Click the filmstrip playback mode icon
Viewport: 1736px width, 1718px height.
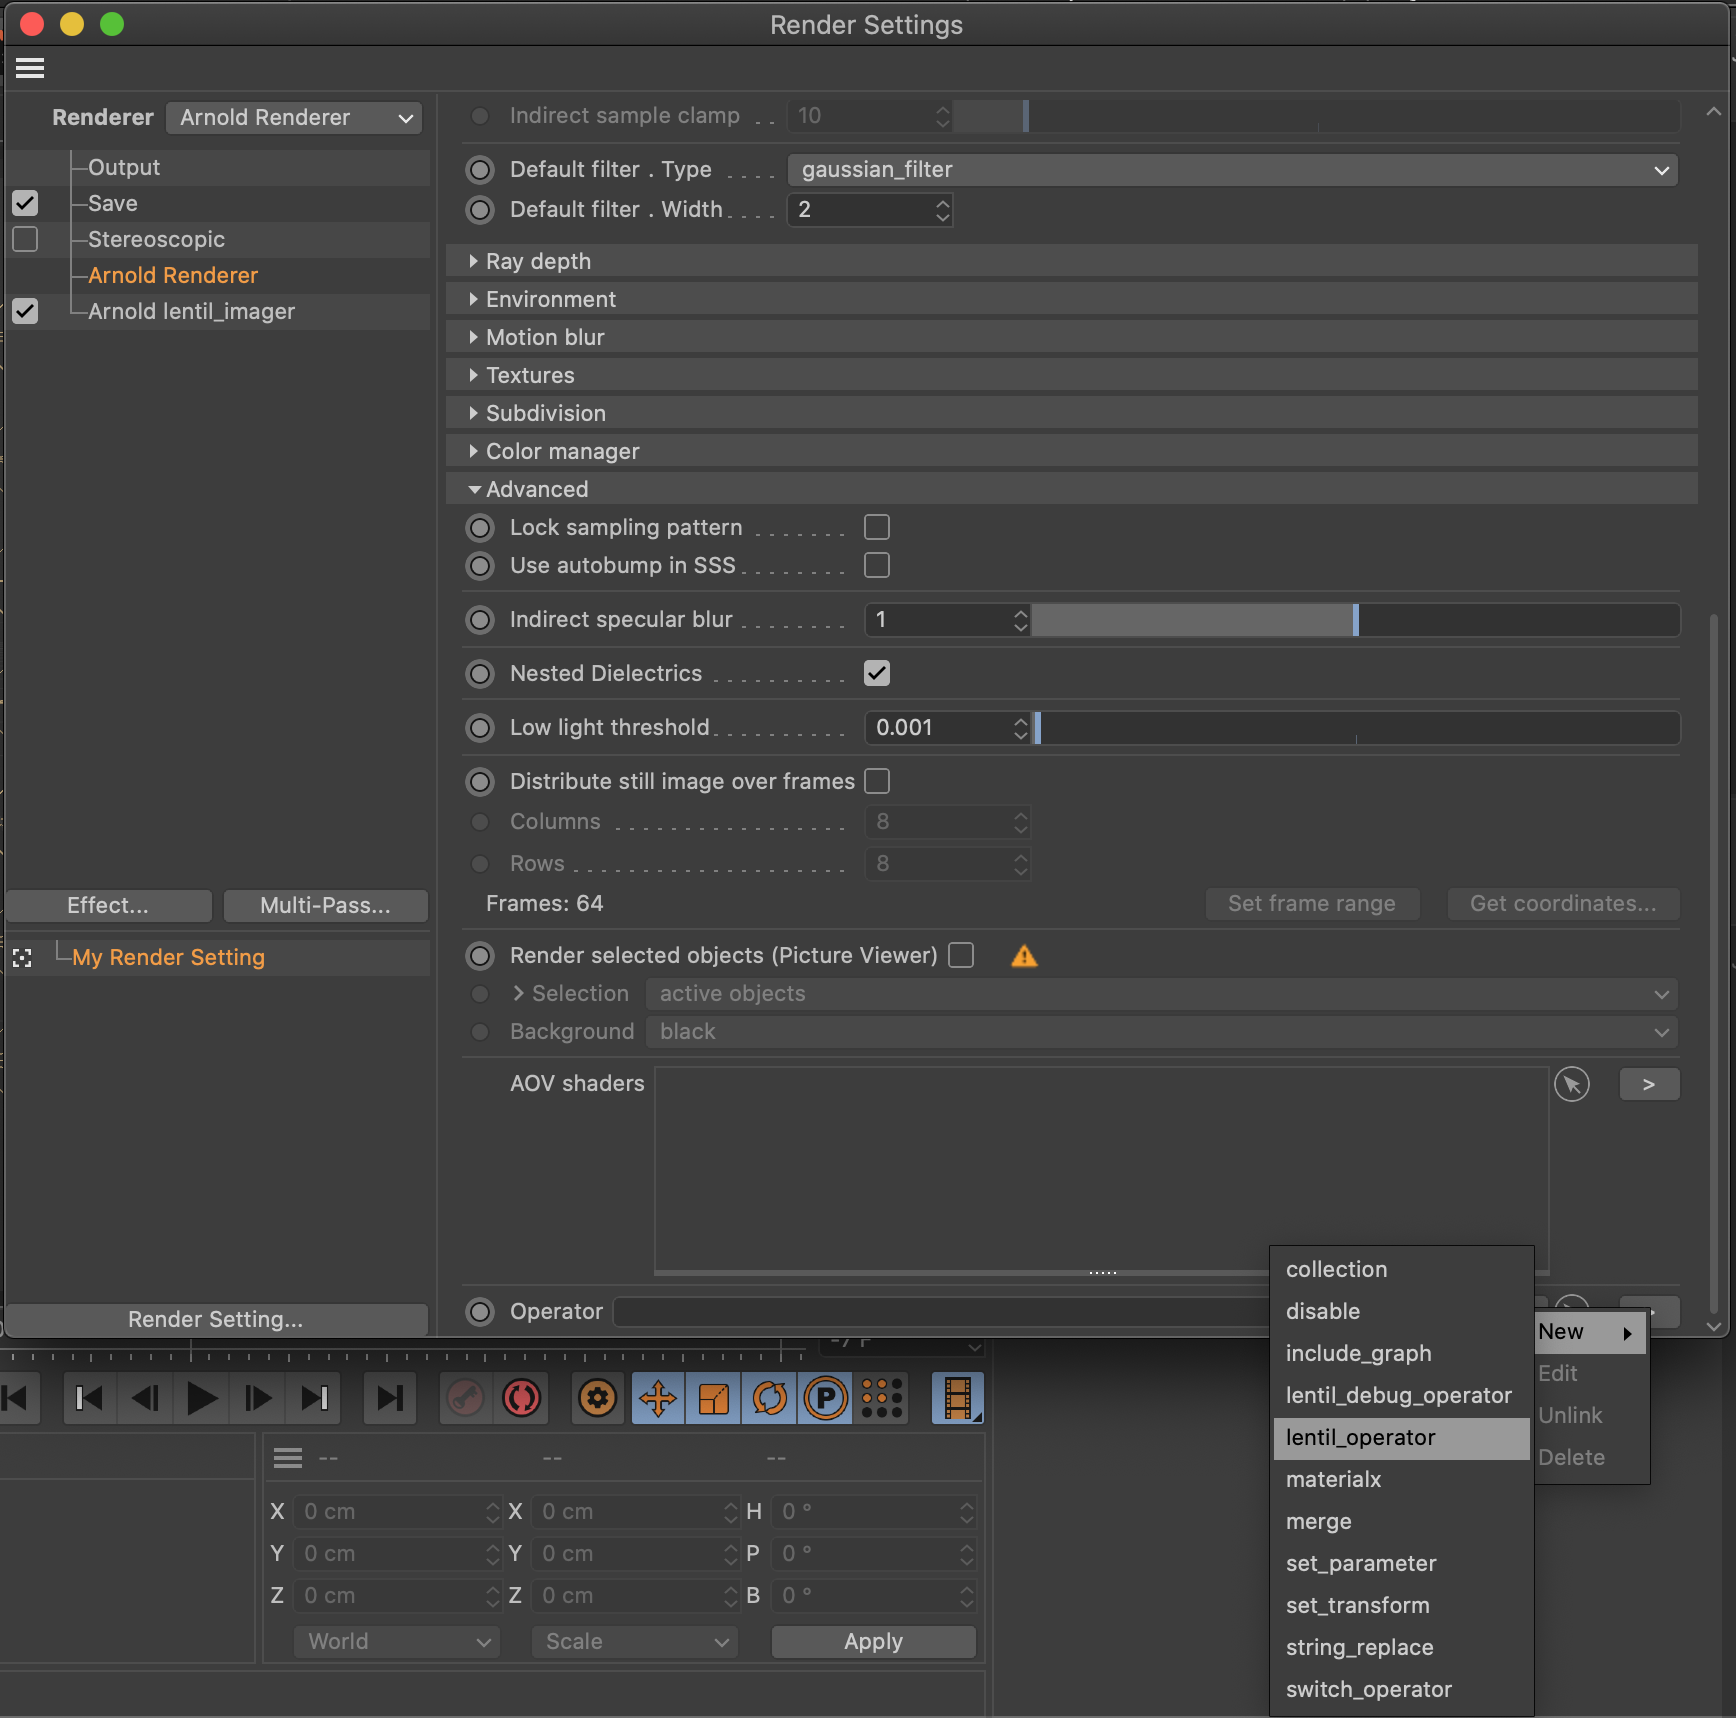point(957,1398)
